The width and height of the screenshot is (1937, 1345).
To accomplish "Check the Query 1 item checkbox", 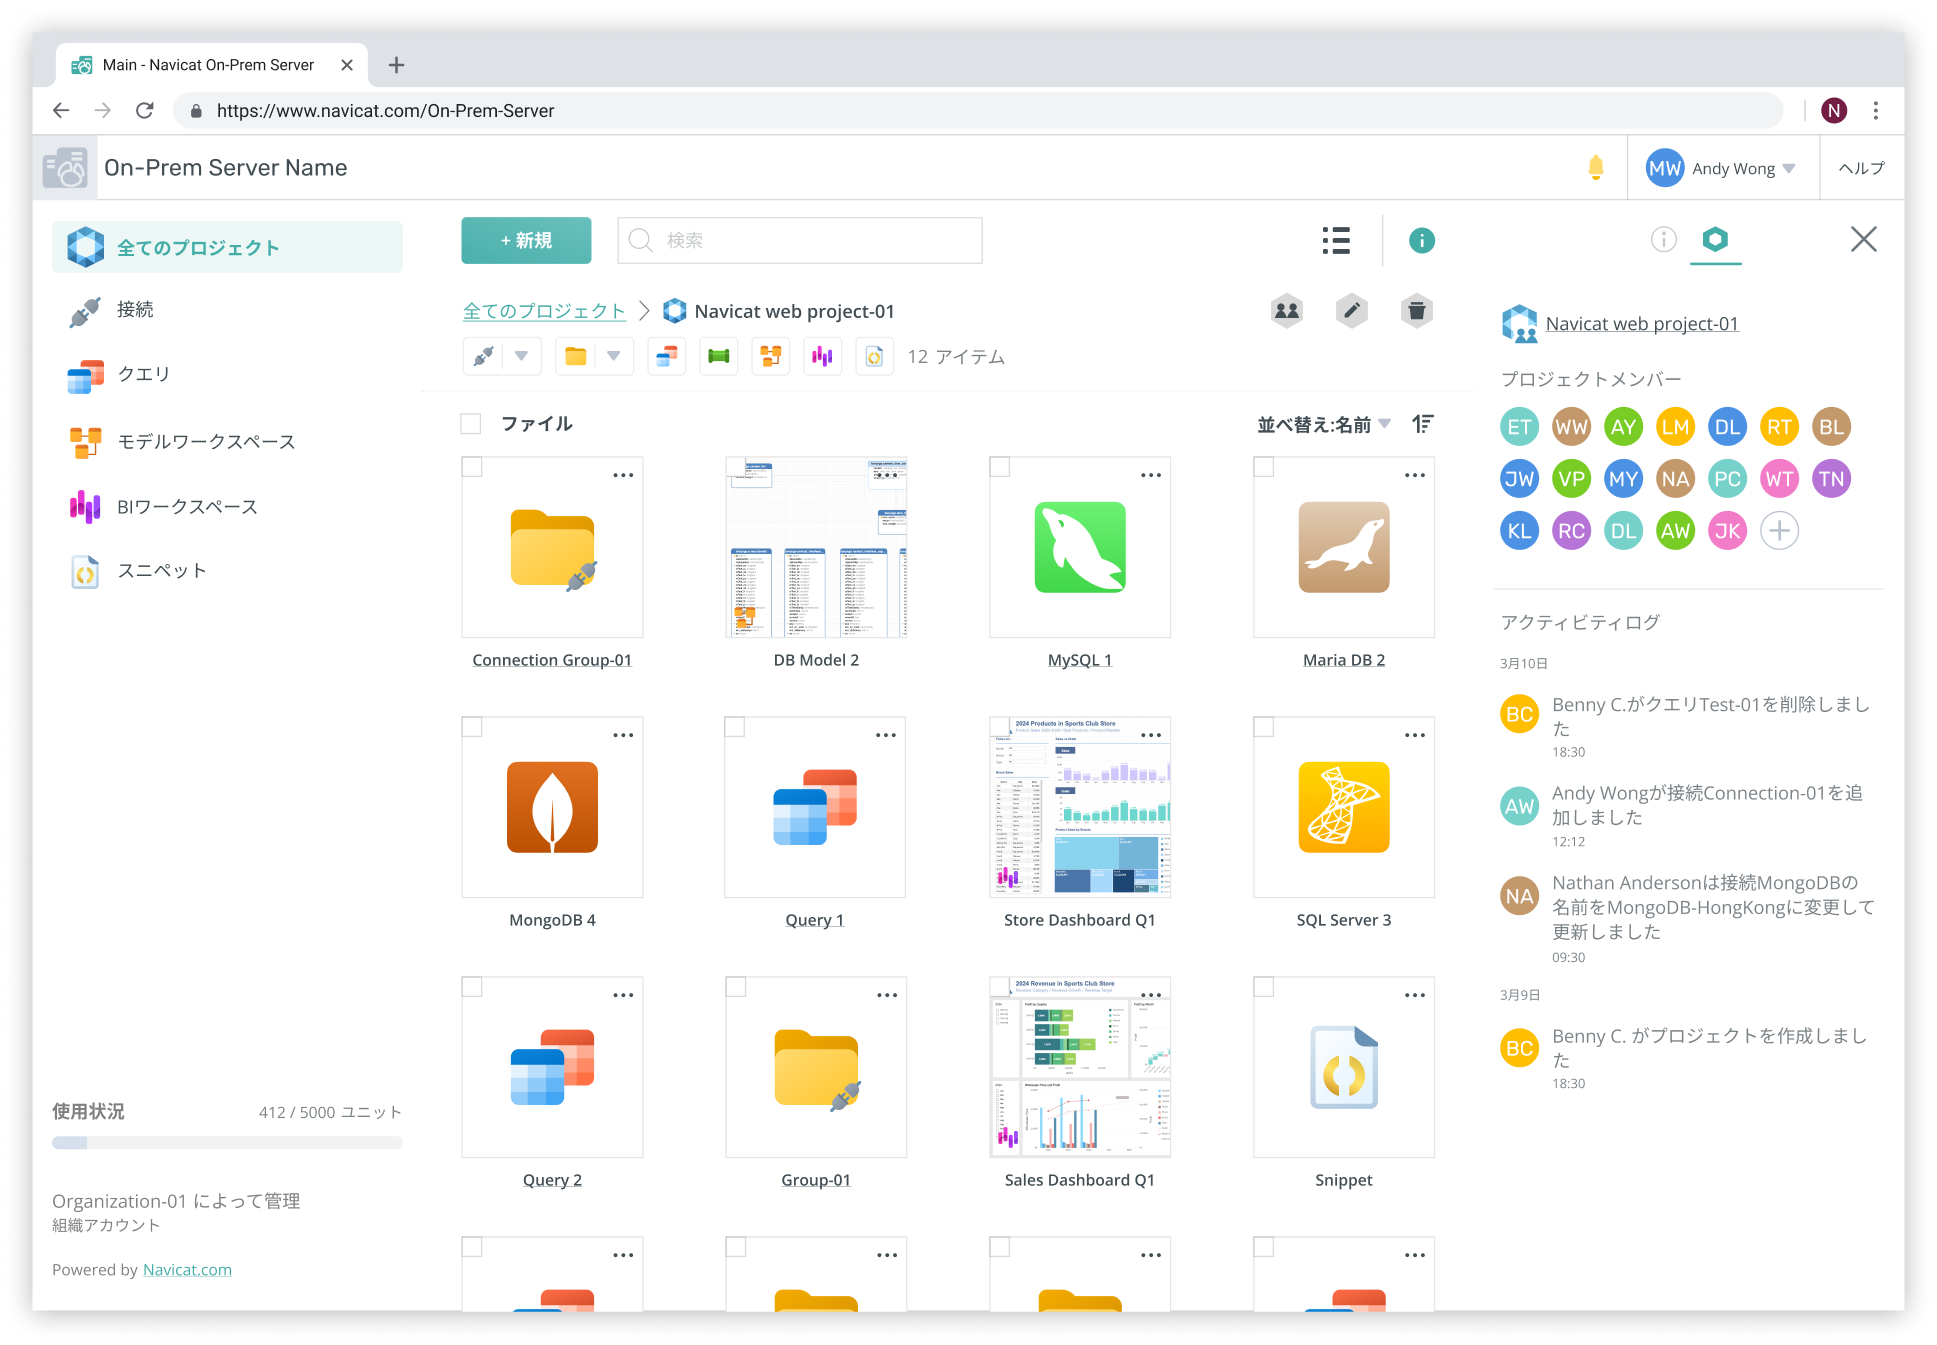I will point(735,727).
